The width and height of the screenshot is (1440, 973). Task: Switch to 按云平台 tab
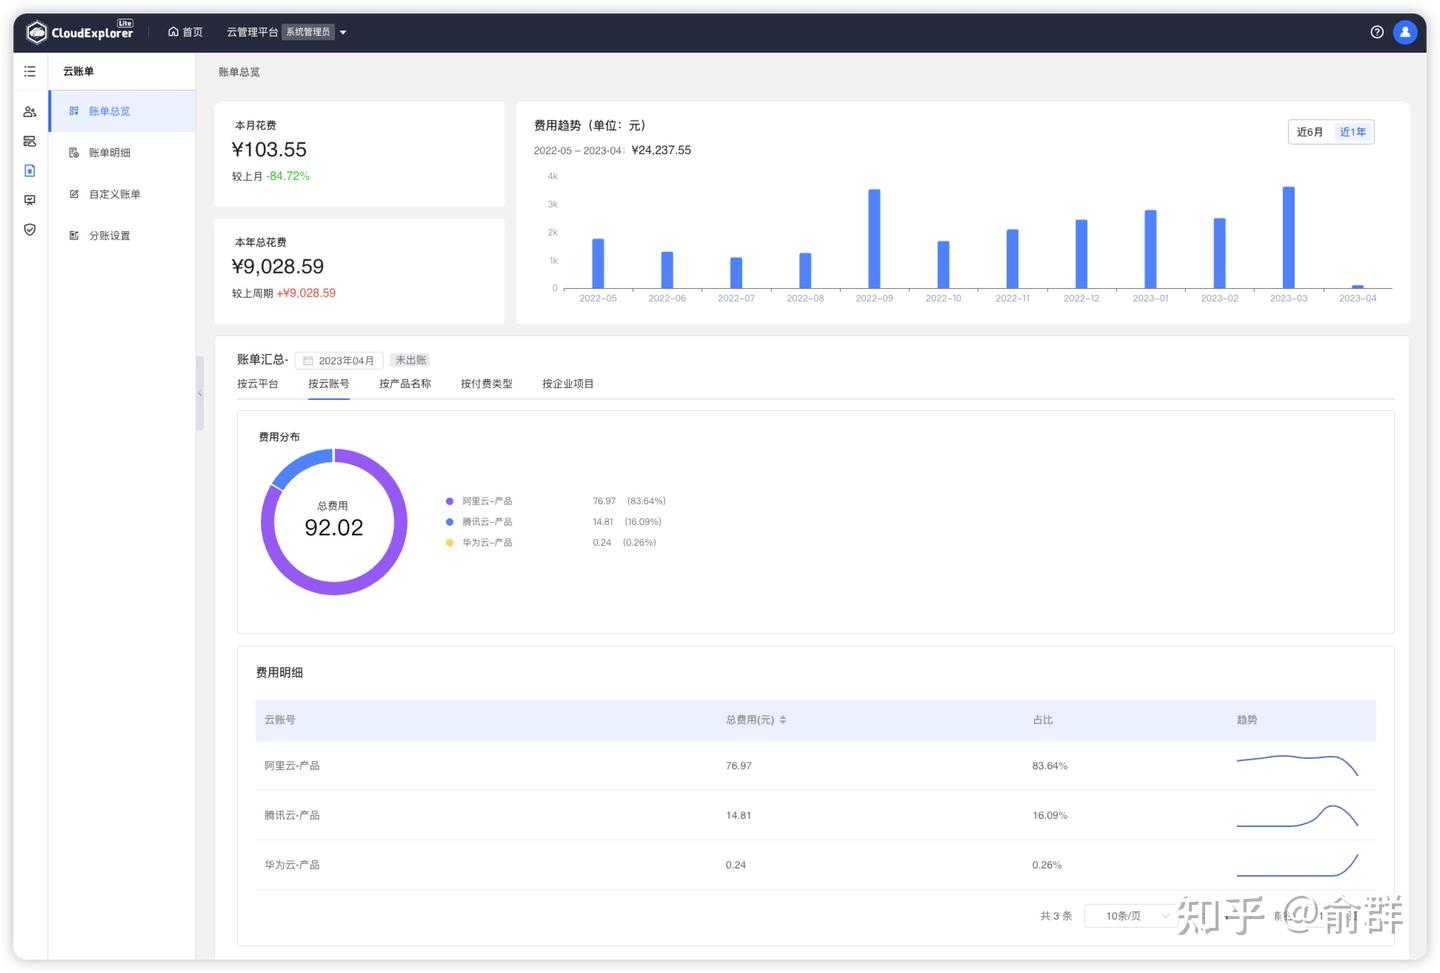258,384
